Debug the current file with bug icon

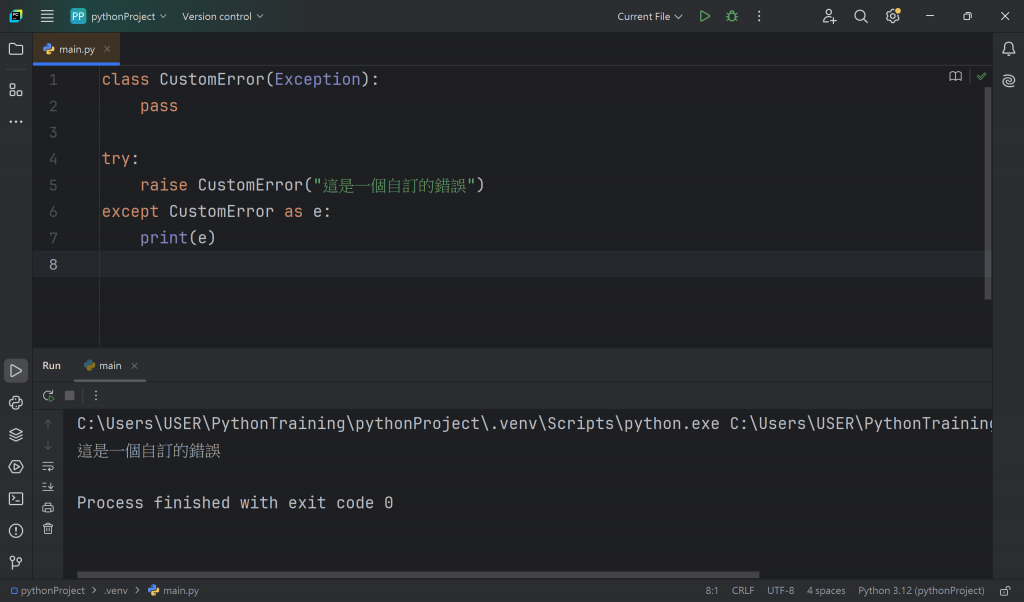coord(732,16)
